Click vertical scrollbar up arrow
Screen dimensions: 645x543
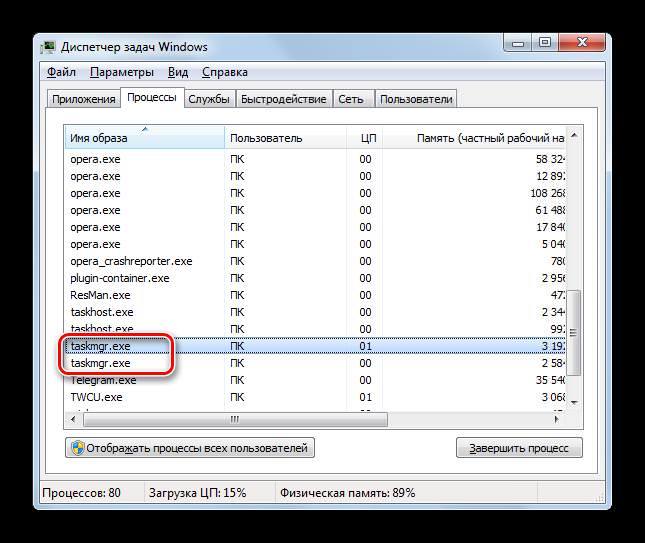click(x=574, y=135)
